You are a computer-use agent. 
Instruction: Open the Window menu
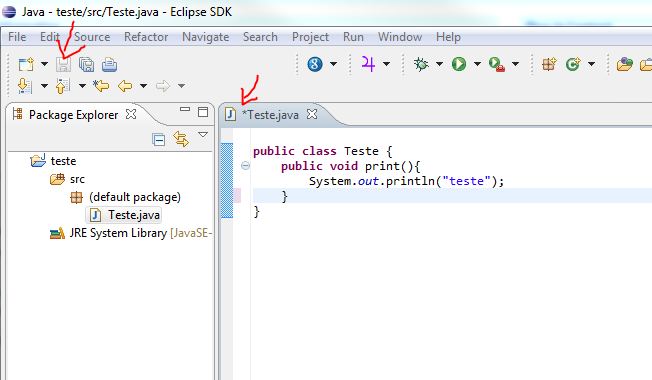coord(400,37)
